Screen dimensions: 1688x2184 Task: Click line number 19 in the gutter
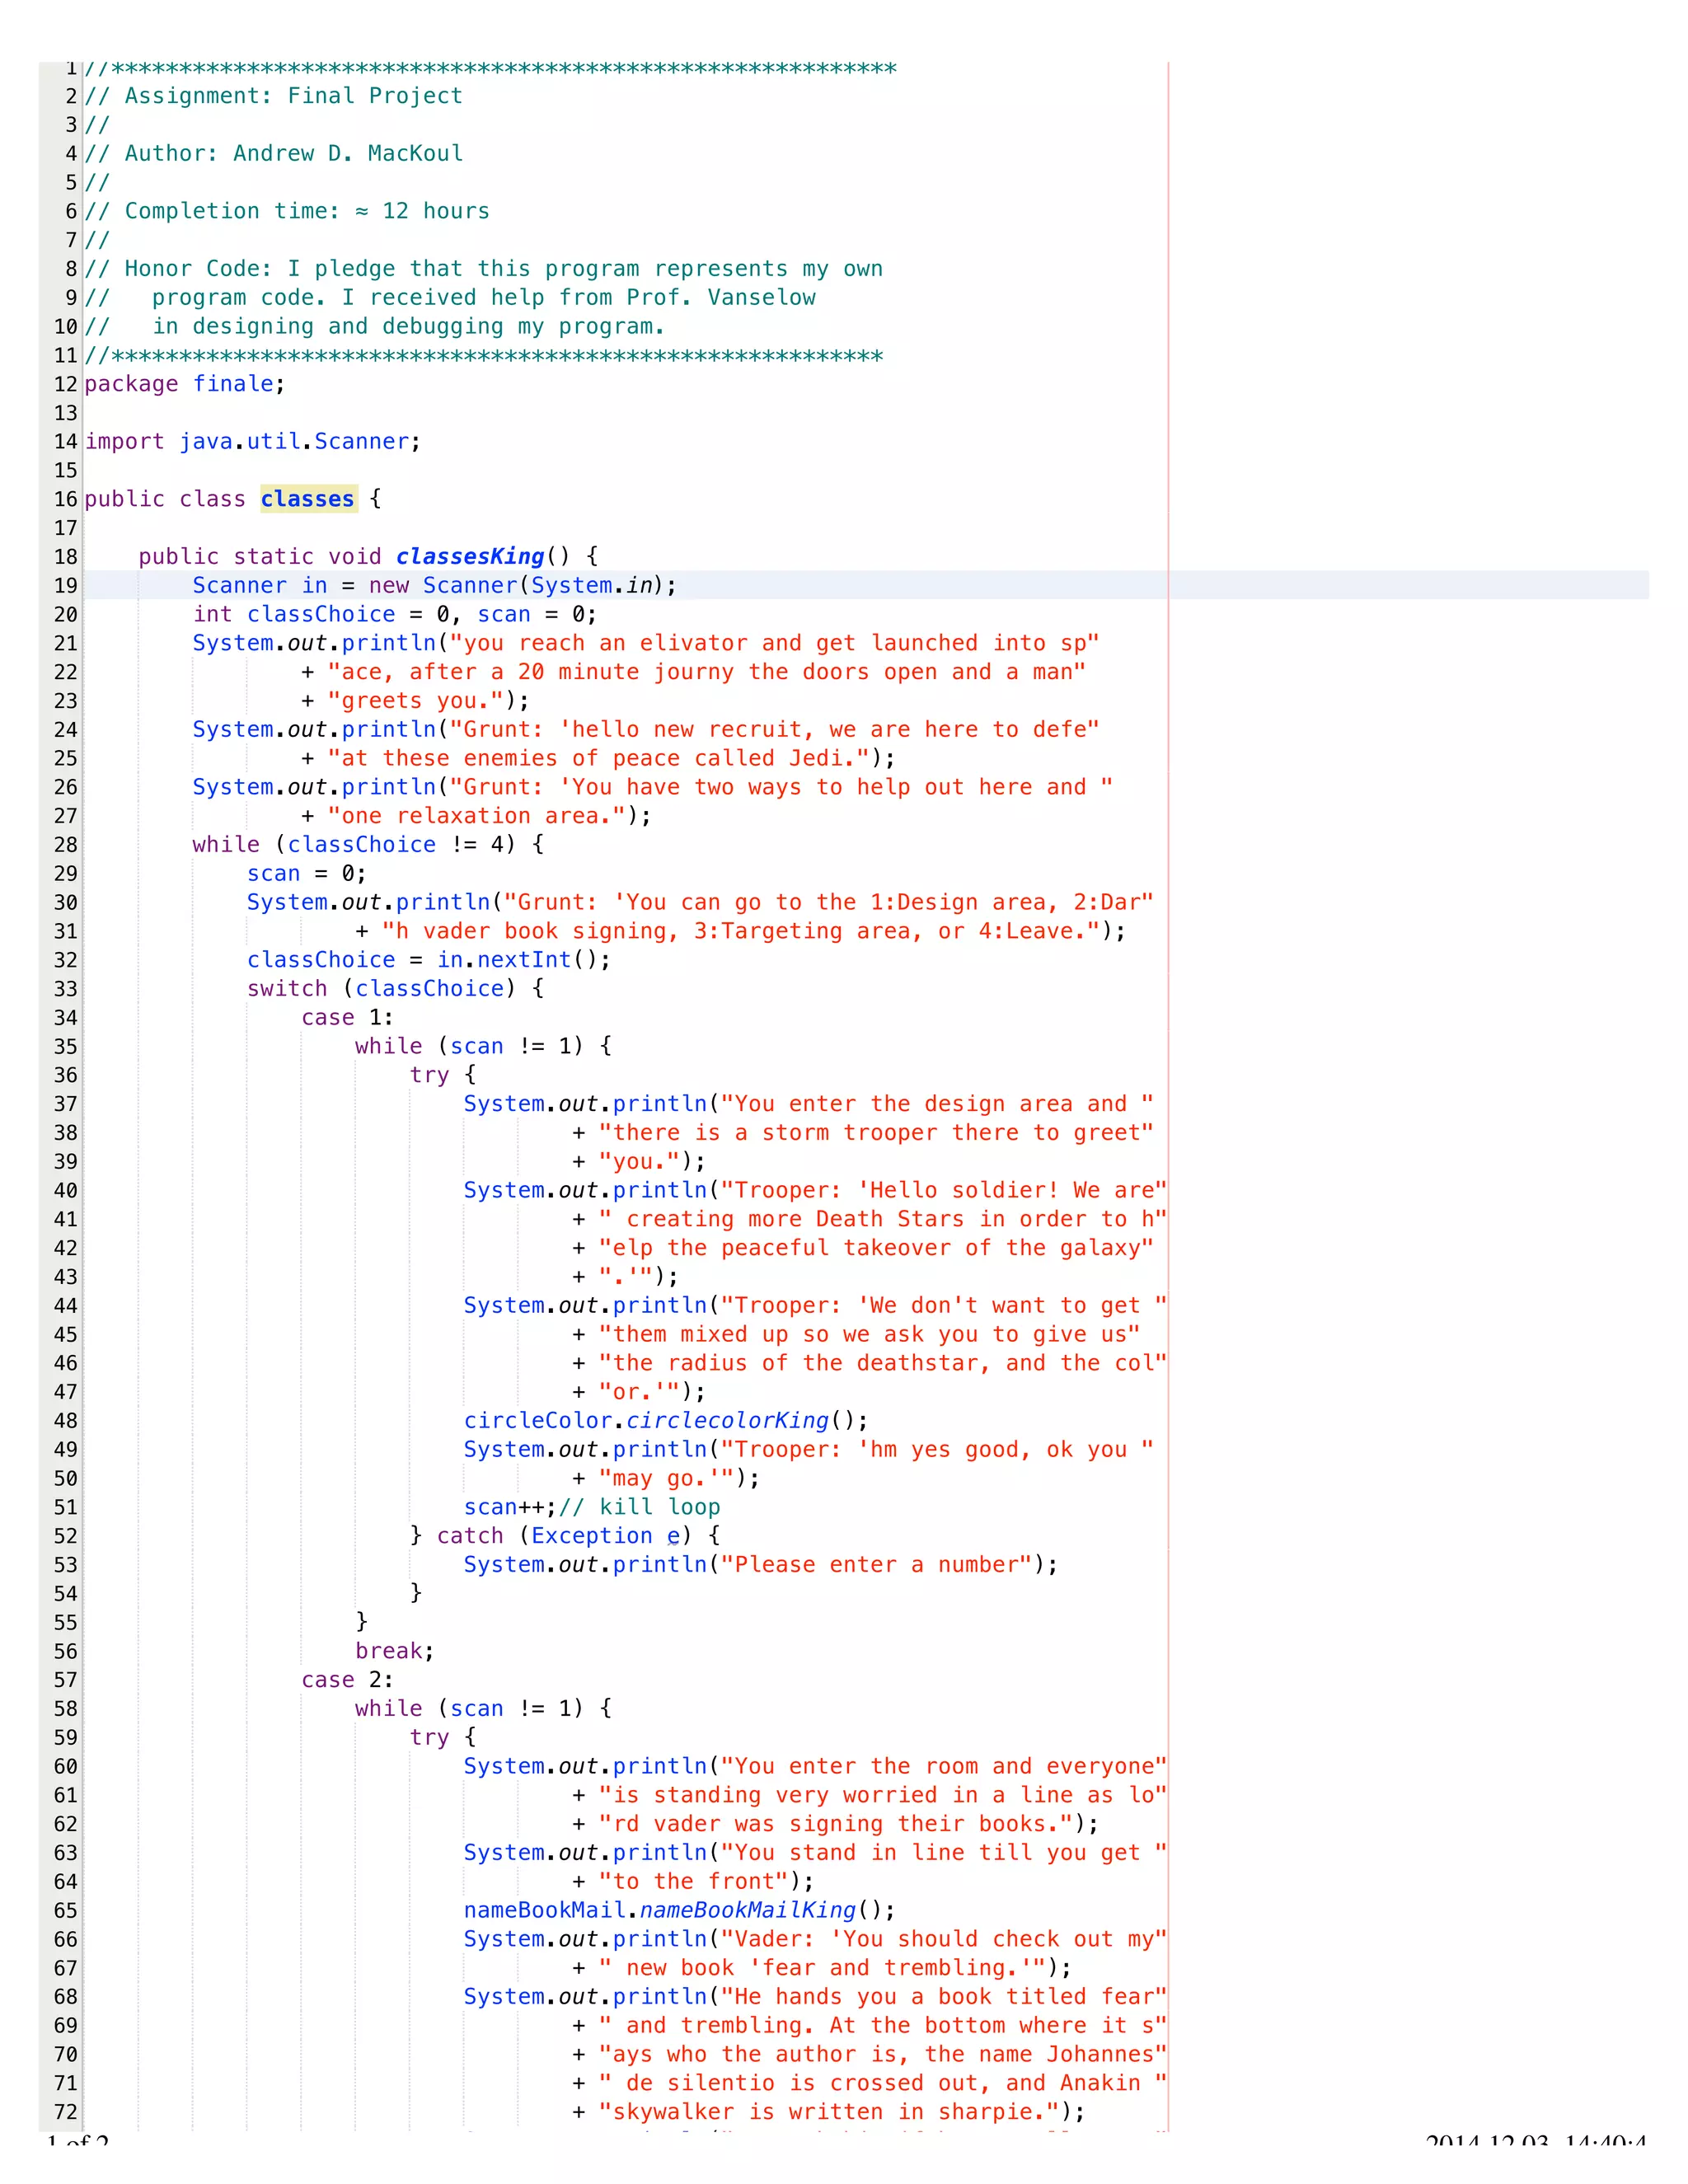[66, 586]
